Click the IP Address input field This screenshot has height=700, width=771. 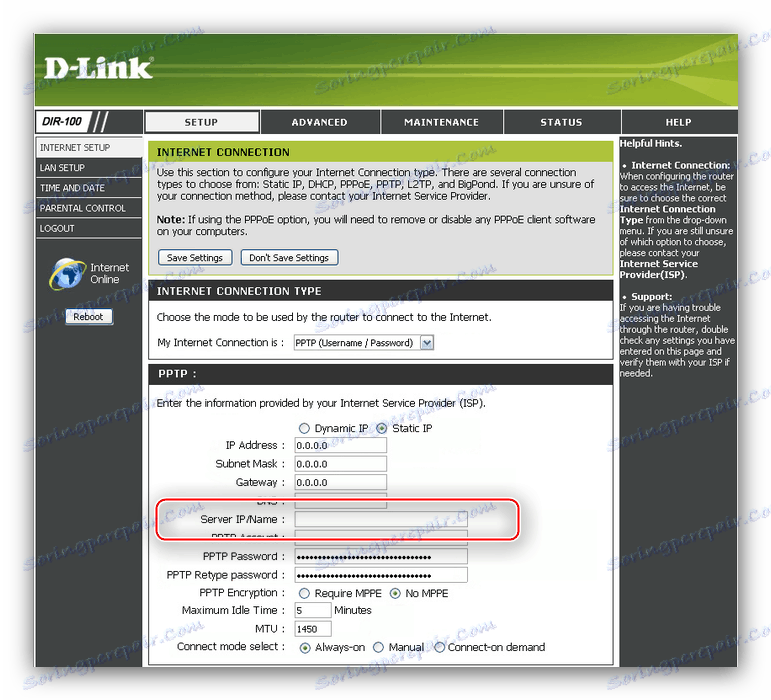tap(340, 445)
